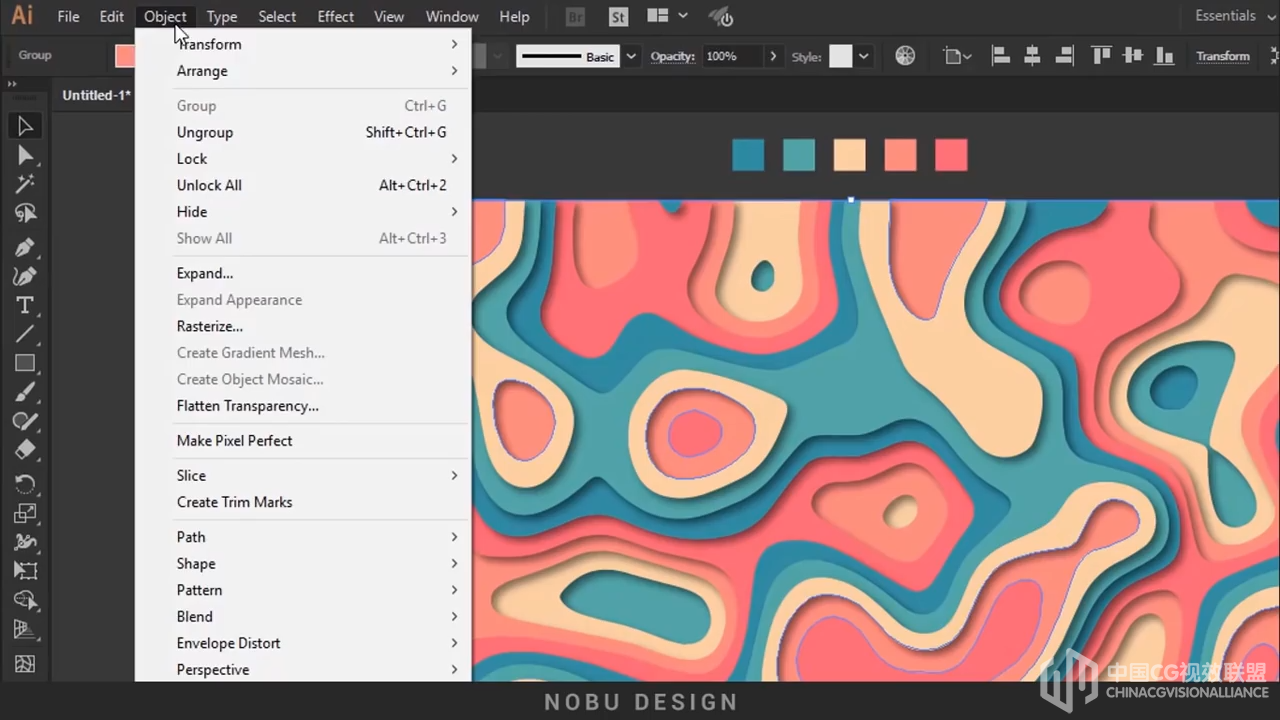The height and width of the screenshot is (720, 1280).
Task: Open the File menu
Action: point(68,16)
